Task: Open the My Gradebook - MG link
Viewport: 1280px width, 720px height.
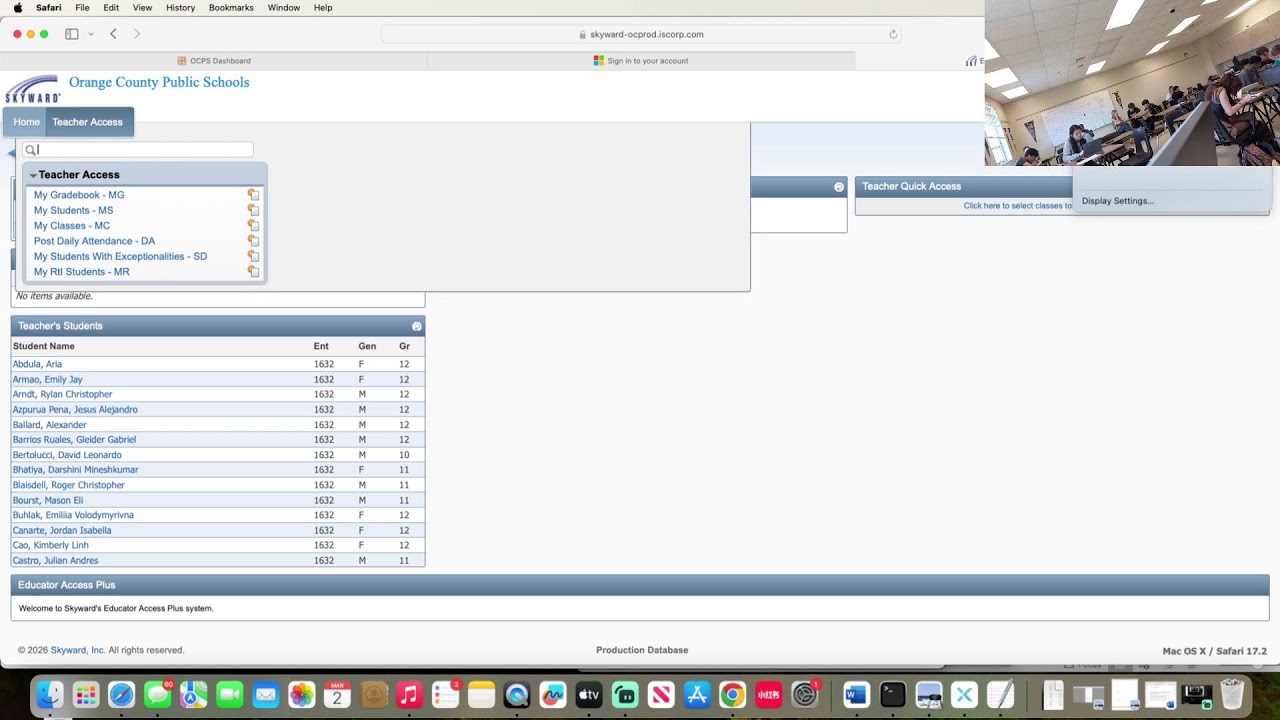Action: click(x=79, y=195)
